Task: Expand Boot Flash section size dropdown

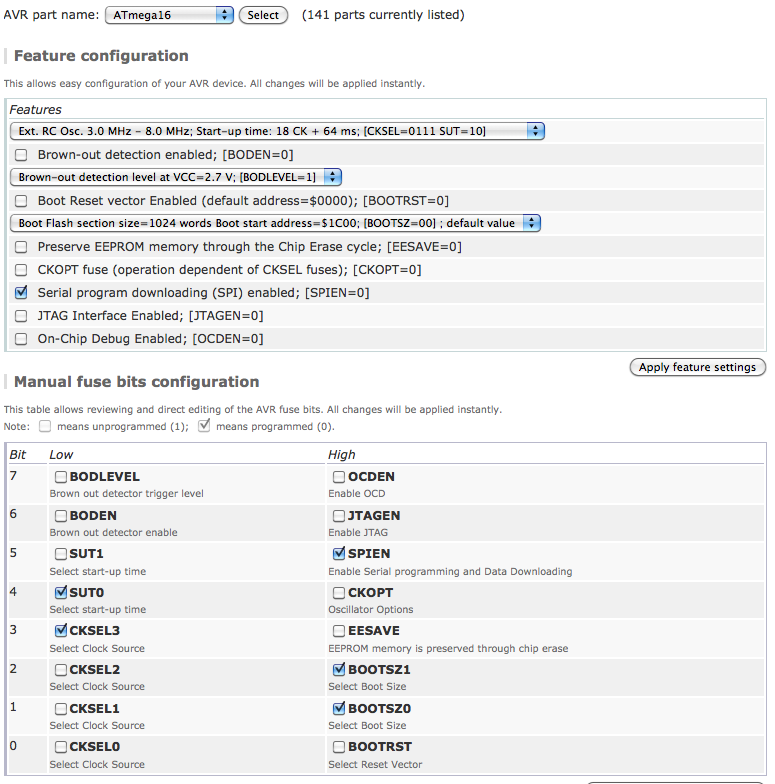Action: tap(275, 223)
